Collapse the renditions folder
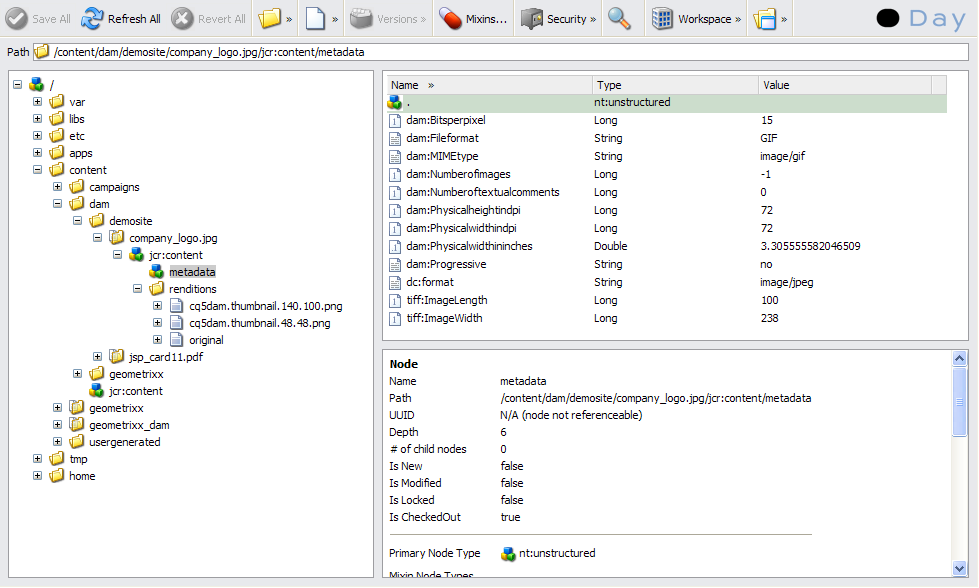 click(137, 288)
